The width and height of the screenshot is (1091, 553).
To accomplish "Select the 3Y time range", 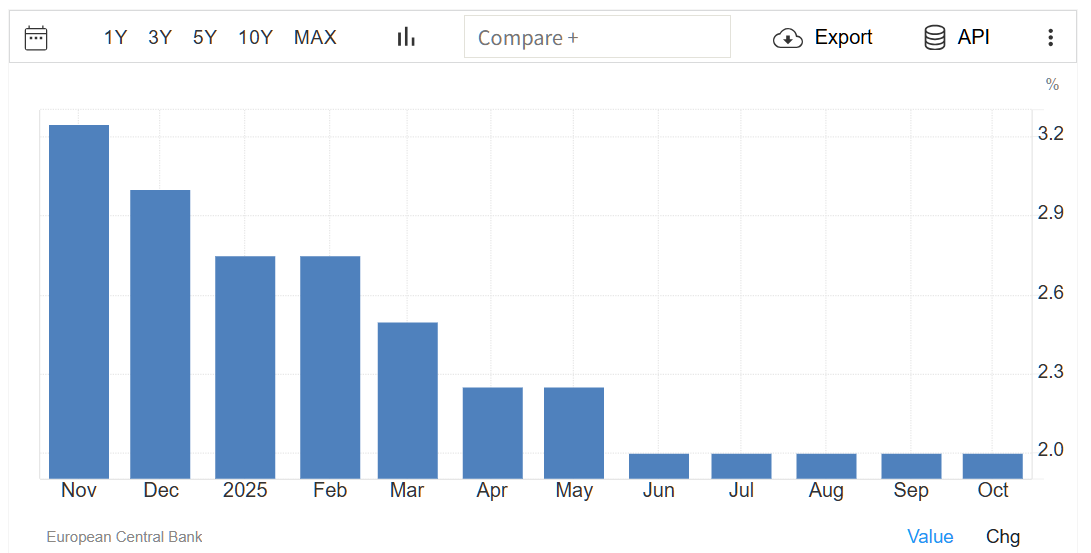I will [160, 38].
